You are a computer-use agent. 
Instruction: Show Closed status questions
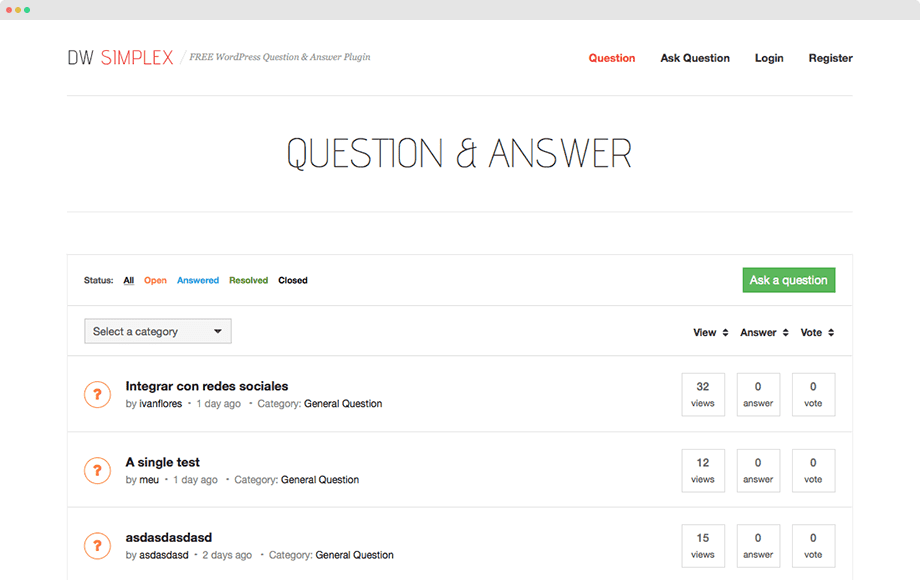click(x=293, y=281)
